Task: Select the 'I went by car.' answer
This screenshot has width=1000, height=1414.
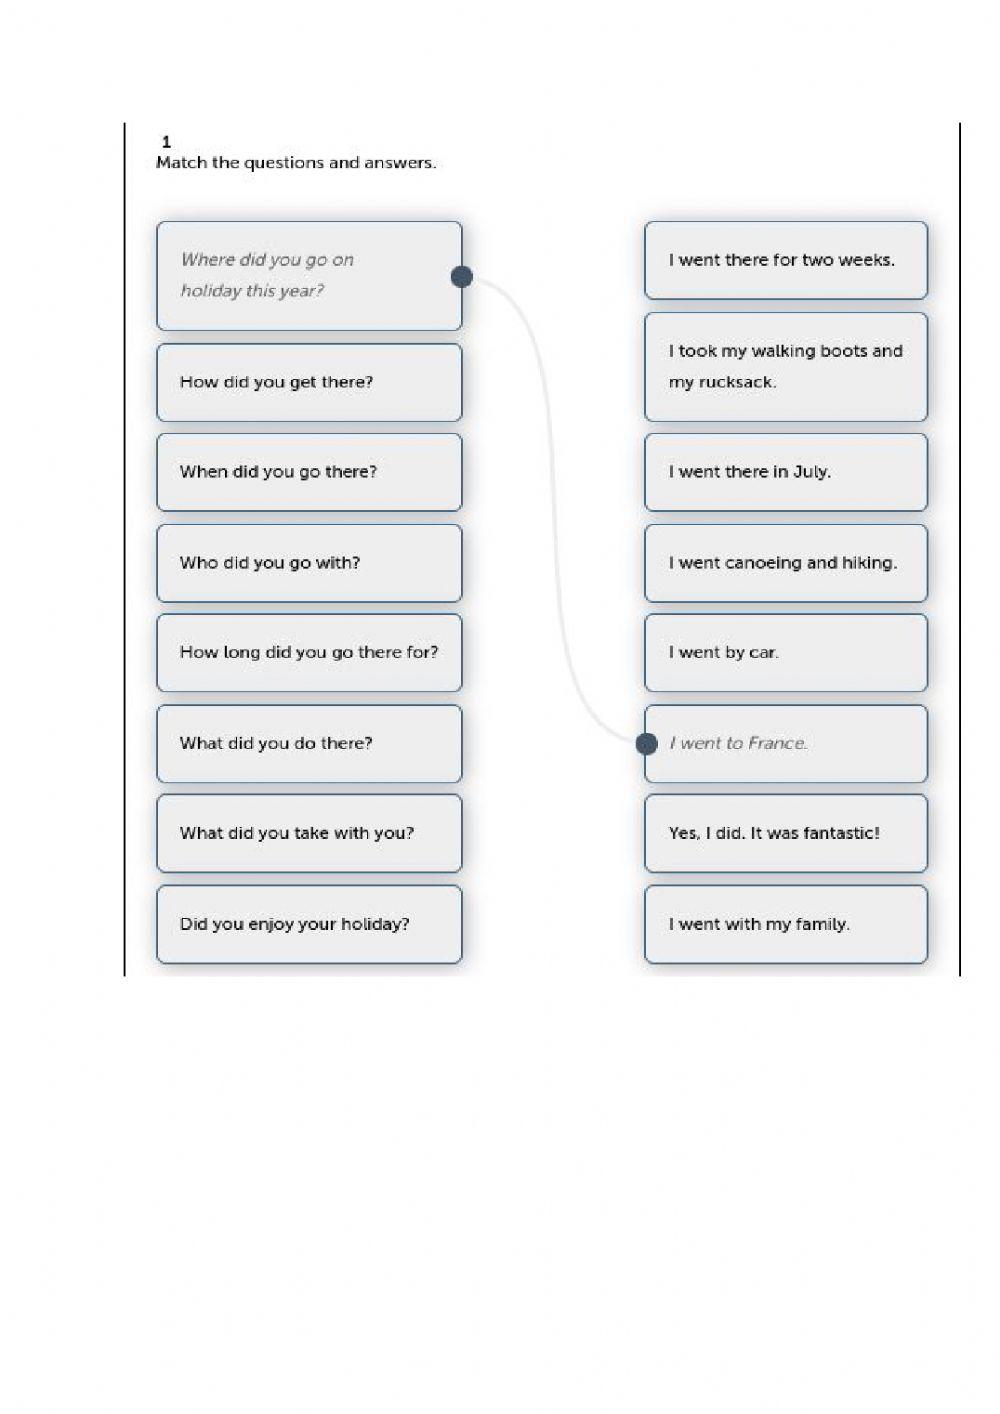Action: 786,653
